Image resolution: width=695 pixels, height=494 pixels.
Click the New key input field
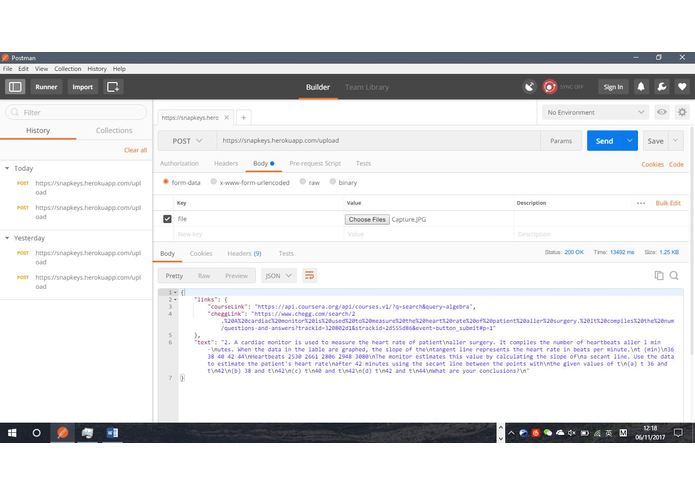[259, 234]
